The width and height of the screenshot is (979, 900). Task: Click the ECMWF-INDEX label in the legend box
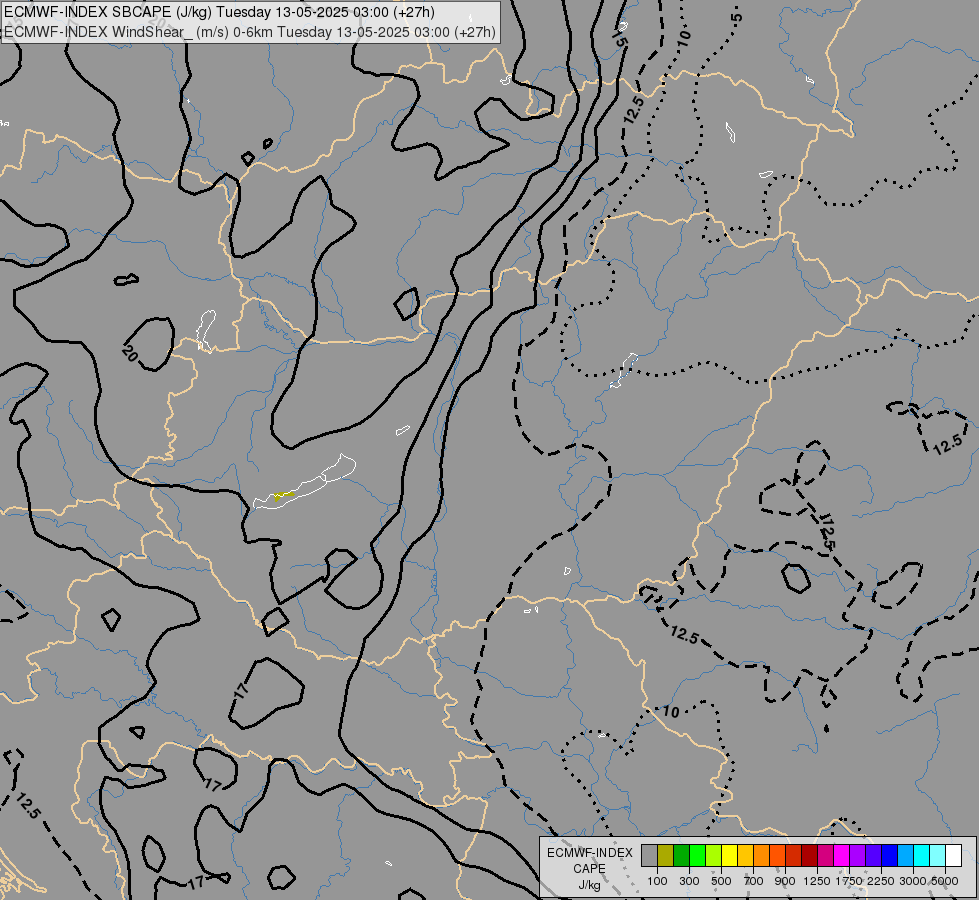[590, 853]
